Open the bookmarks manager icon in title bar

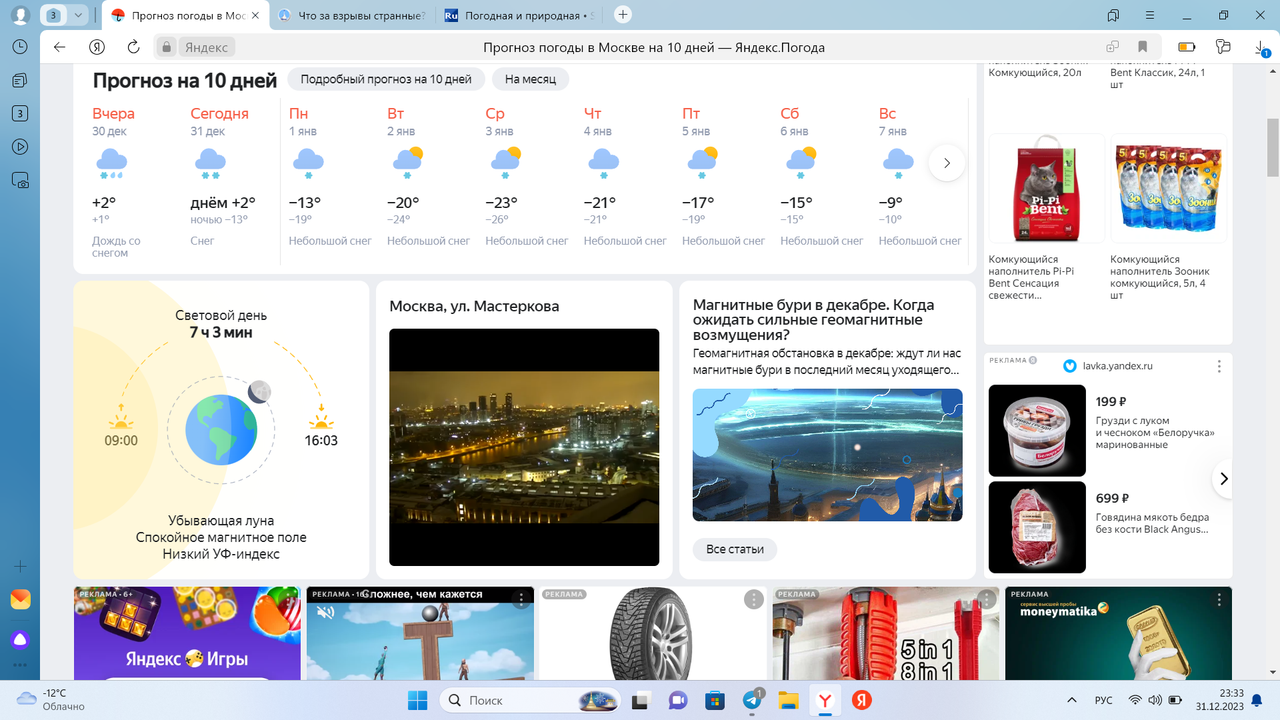coord(1113,15)
